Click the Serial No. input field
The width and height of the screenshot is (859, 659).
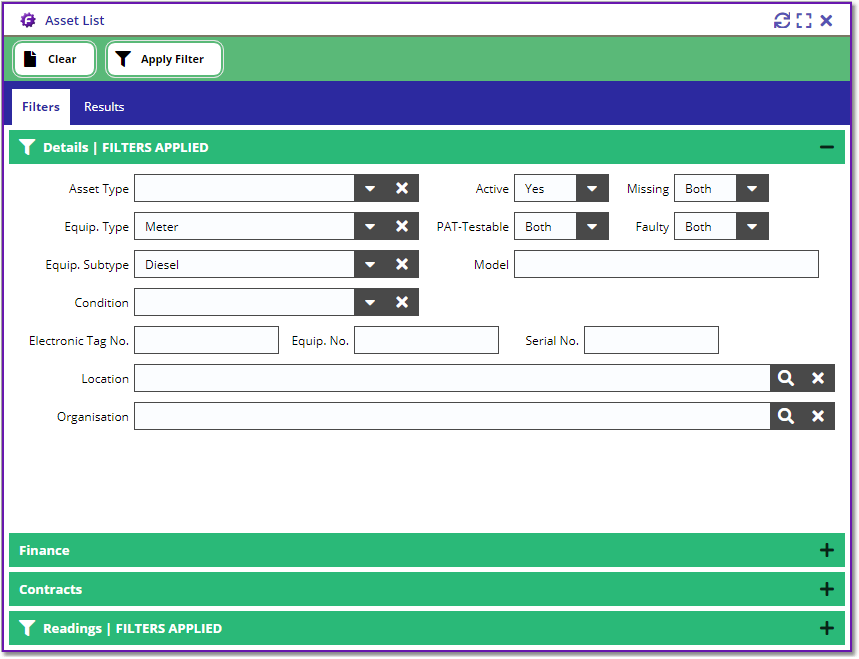(x=651, y=340)
